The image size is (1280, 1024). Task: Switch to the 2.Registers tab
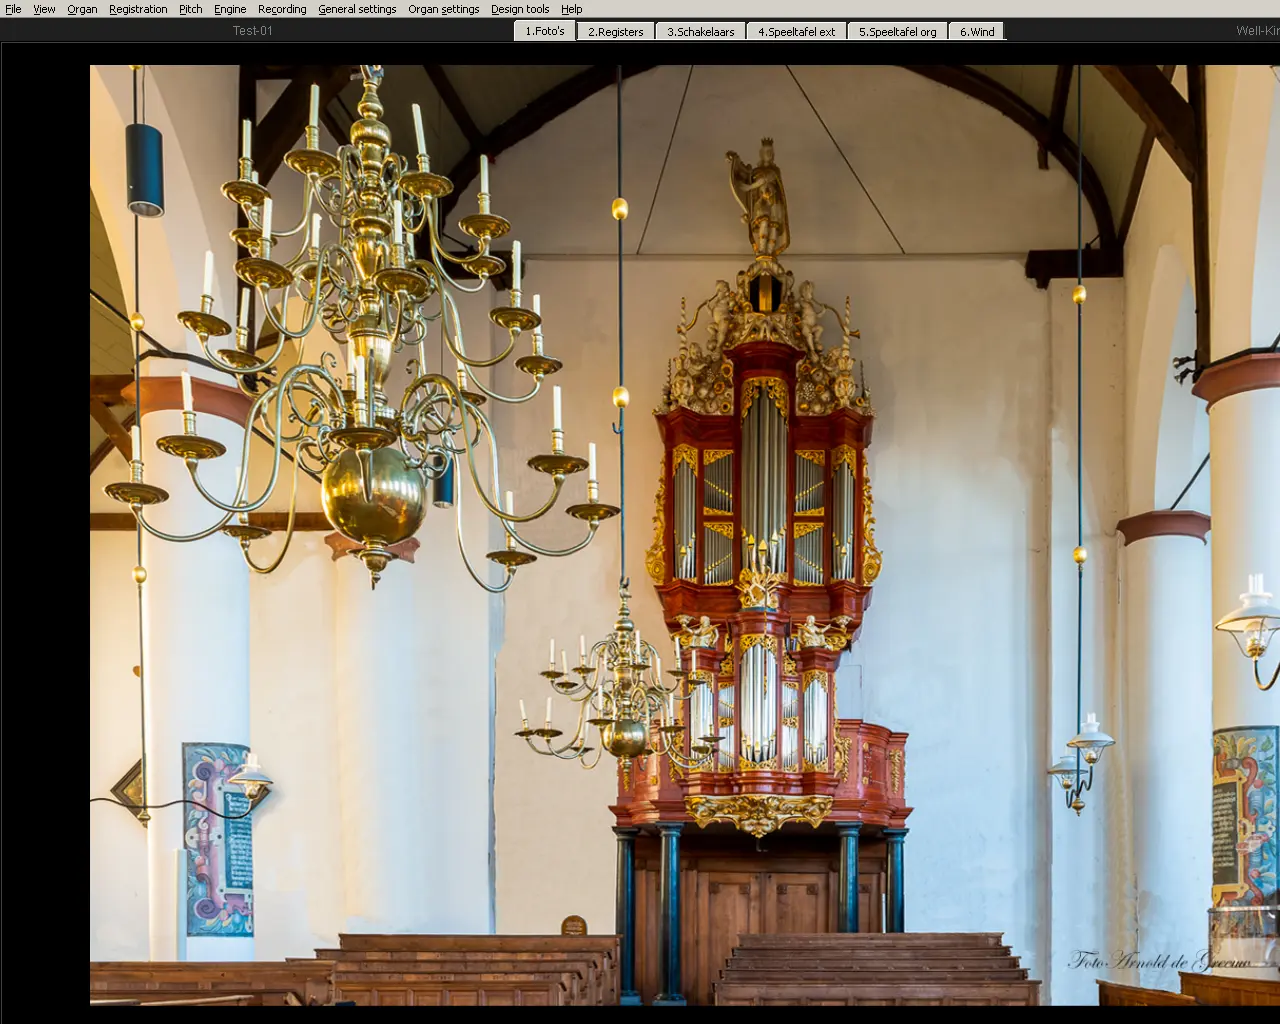[616, 32]
